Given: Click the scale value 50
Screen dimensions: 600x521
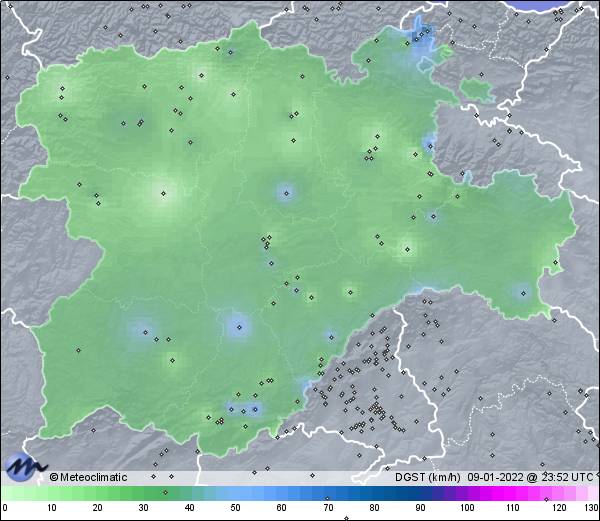Looking at the screenshot, I should 235,508.
